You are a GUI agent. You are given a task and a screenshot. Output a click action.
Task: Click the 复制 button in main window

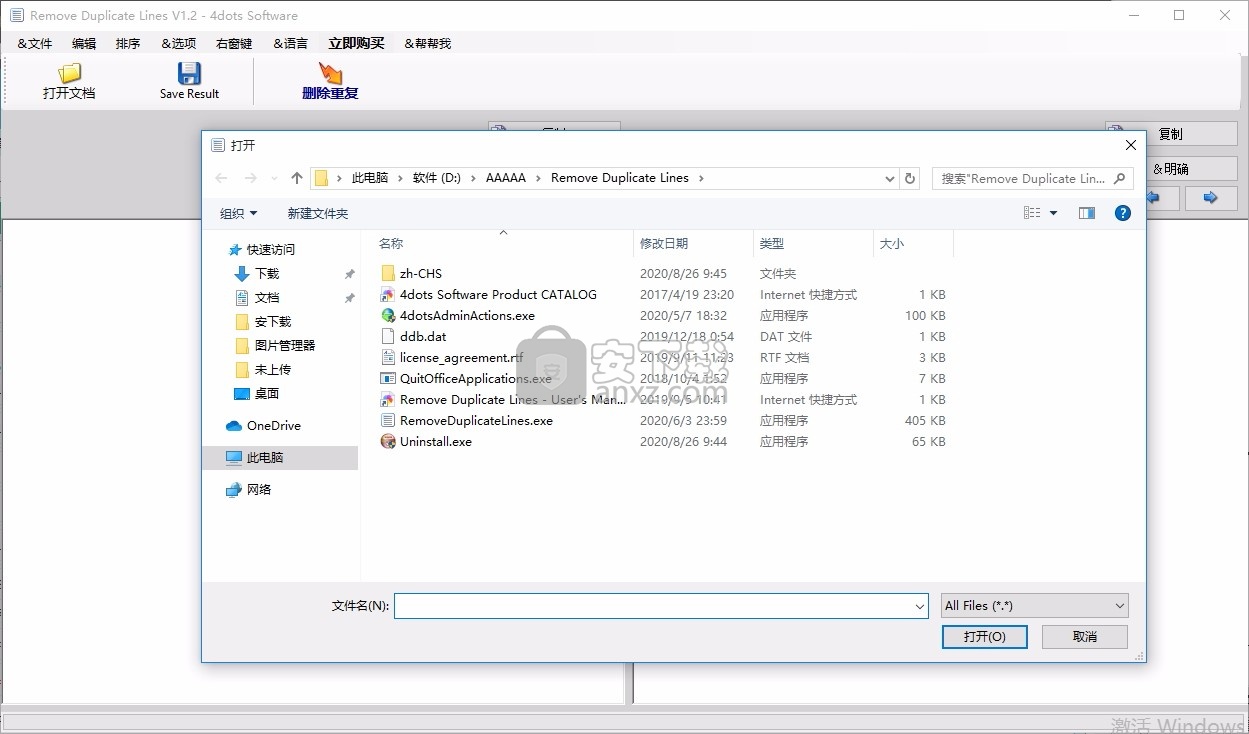[1171, 134]
